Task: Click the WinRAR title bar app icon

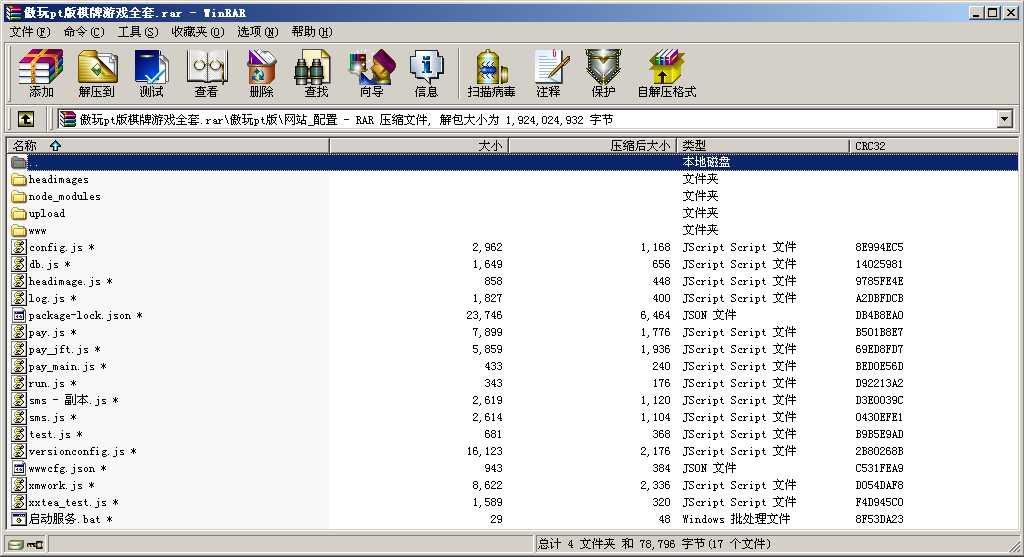Action: 13,12
